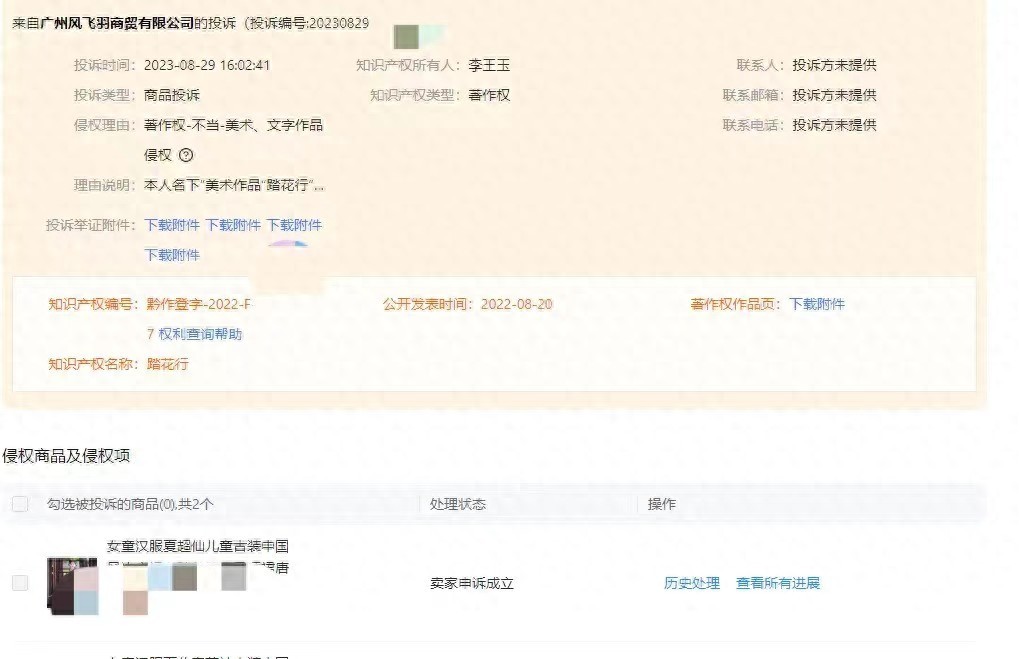This screenshot has width=1019, height=659.
Task: Click the 操作 column header
Action: (662, 504)
